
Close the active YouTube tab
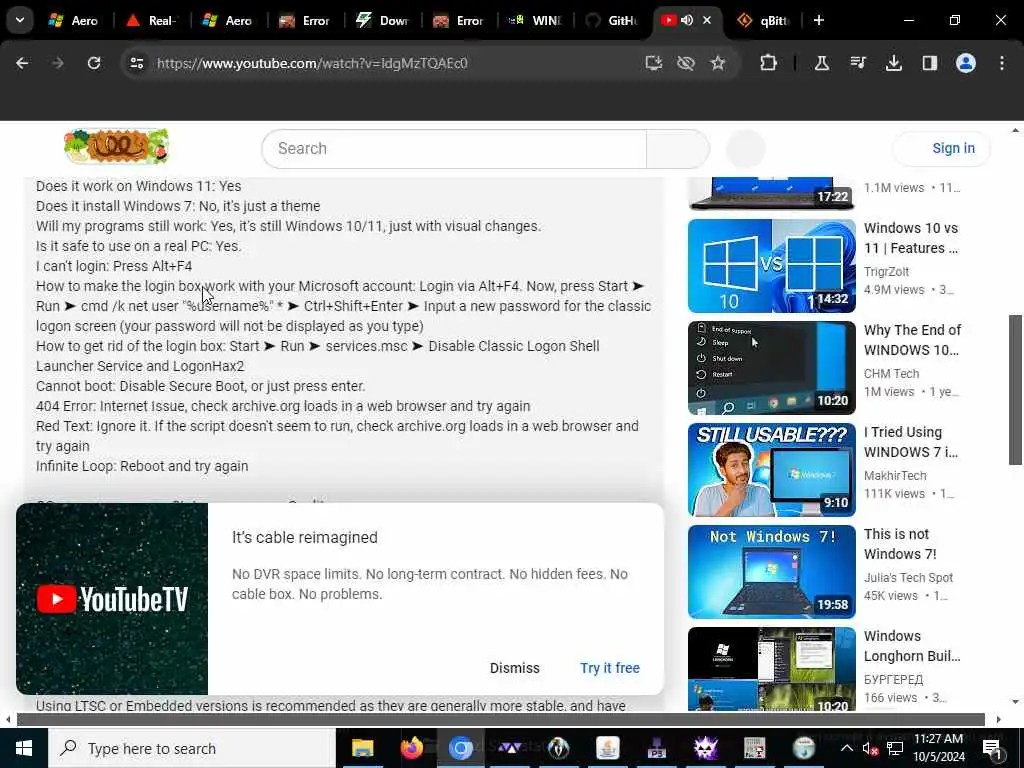pyautogui.click(x=707, y=20)
